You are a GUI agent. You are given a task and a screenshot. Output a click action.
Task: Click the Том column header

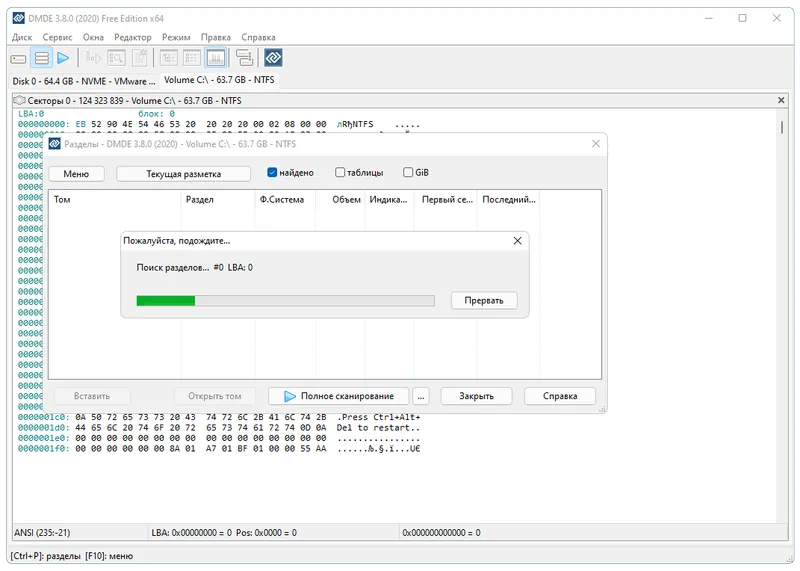pos(115,200)
